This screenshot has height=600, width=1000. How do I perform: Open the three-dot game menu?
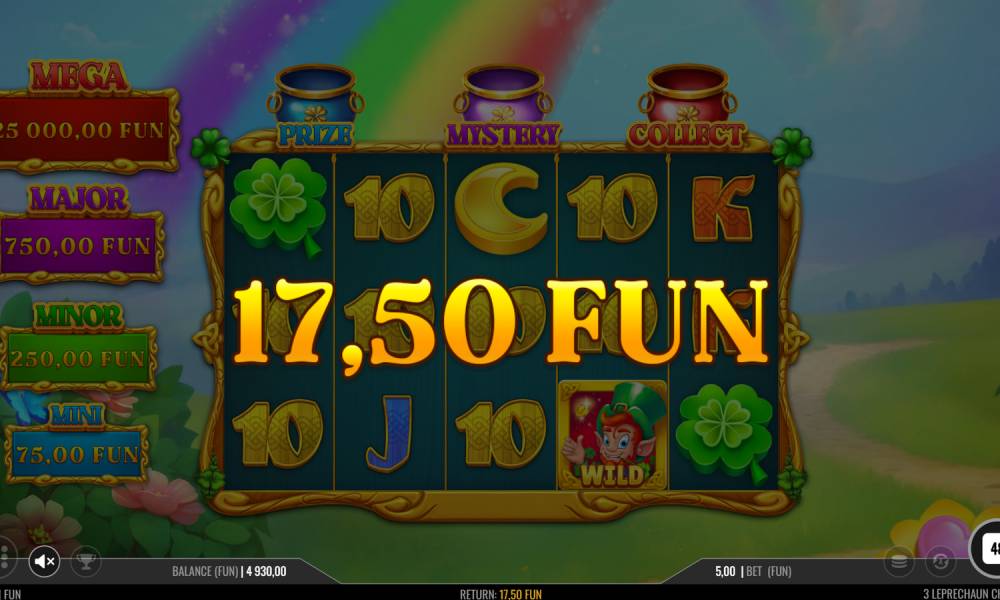pos(4,558)
